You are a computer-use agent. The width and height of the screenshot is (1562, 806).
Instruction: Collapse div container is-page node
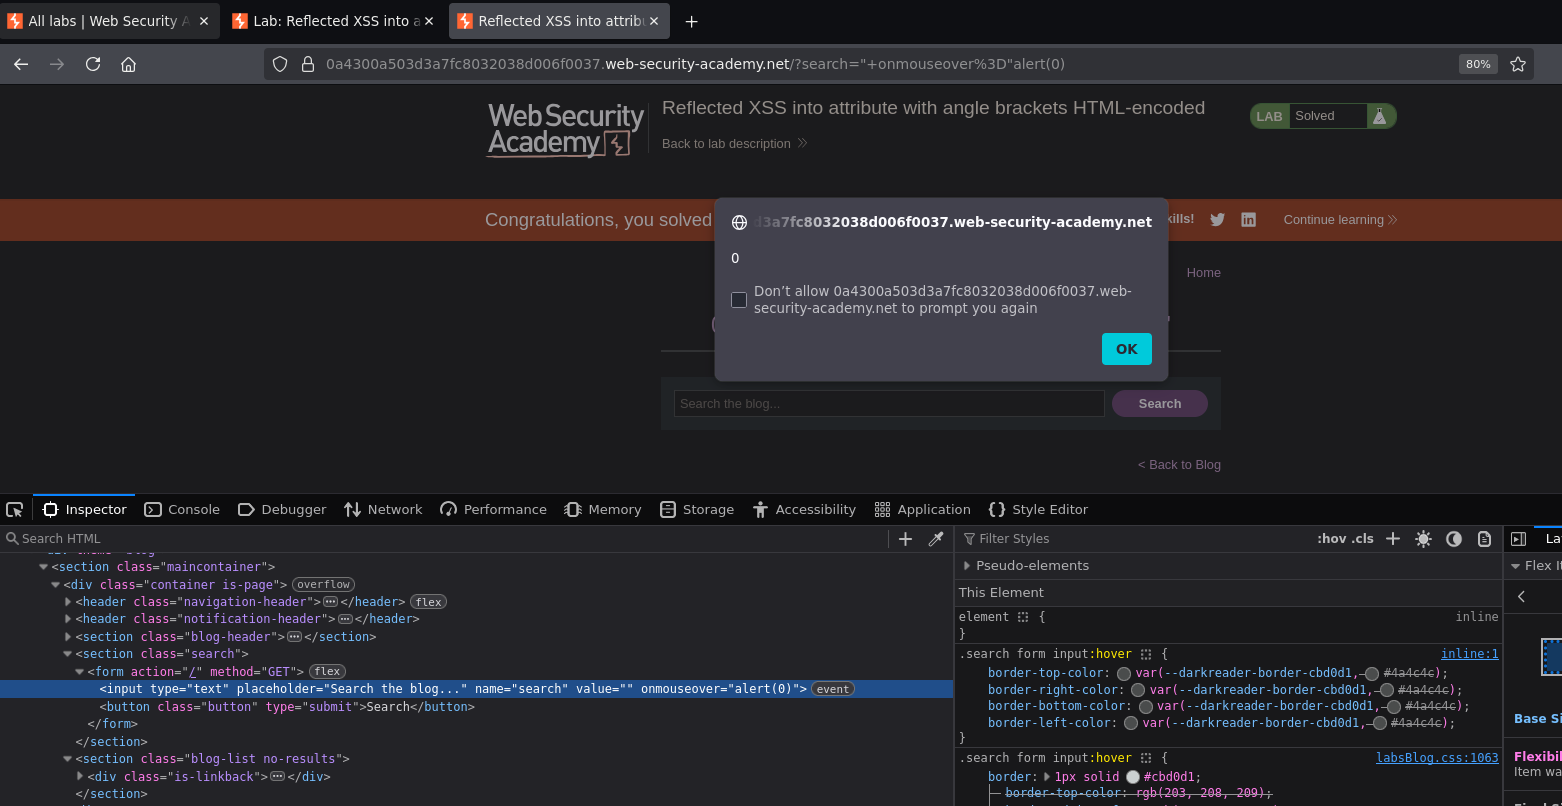pos(56,585)
